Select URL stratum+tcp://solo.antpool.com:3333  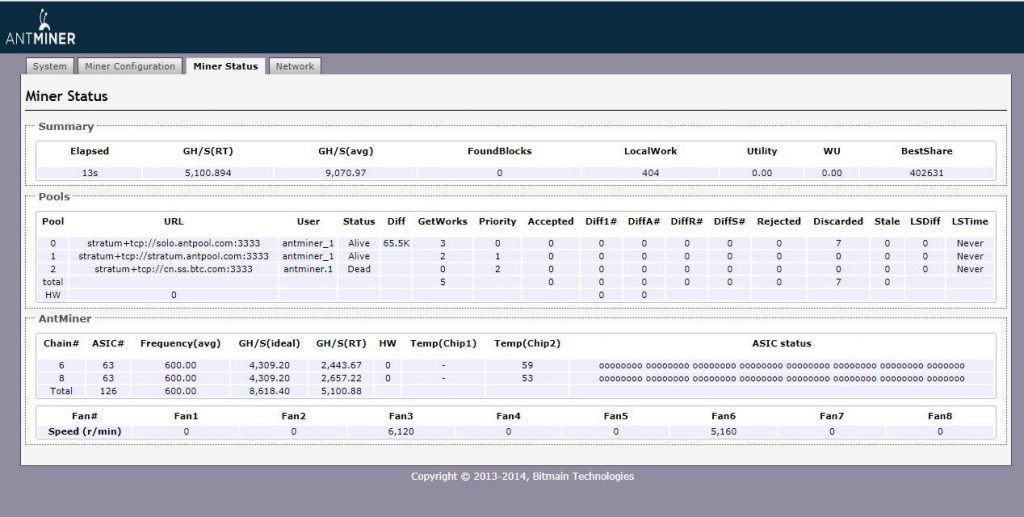[x=173, y=243]
